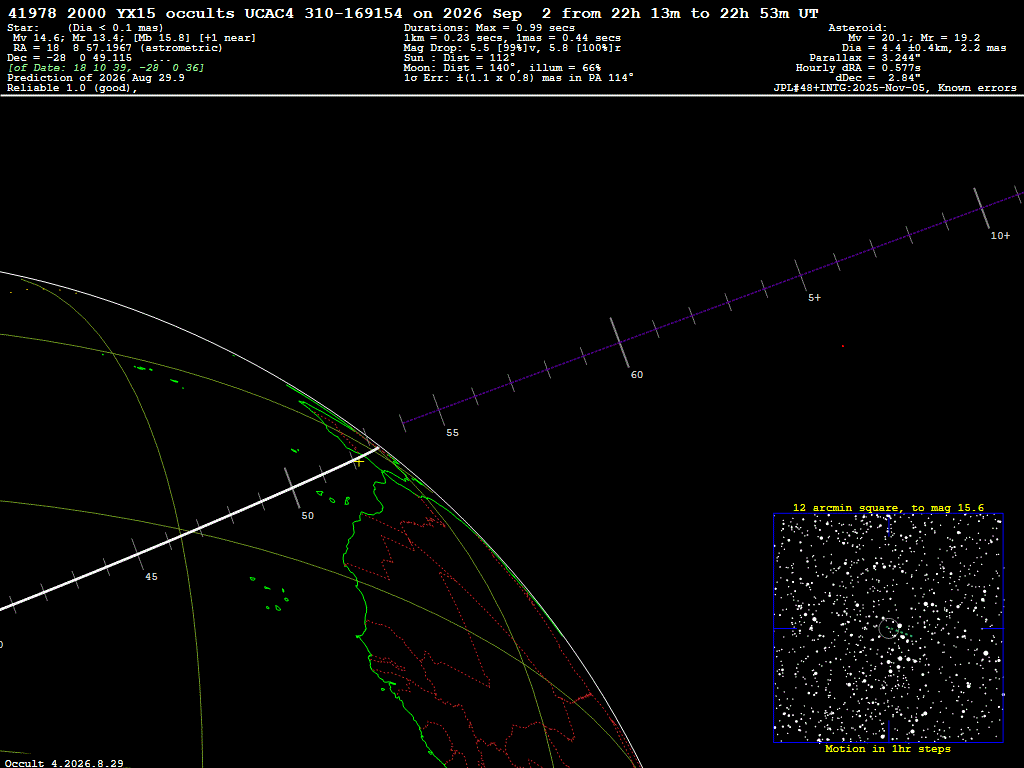Image resolution: width=1024 pixels, height=768 pixels.
Task: Click the "Occult 4.2026.8.29" version label
Action: pos(64,763)
